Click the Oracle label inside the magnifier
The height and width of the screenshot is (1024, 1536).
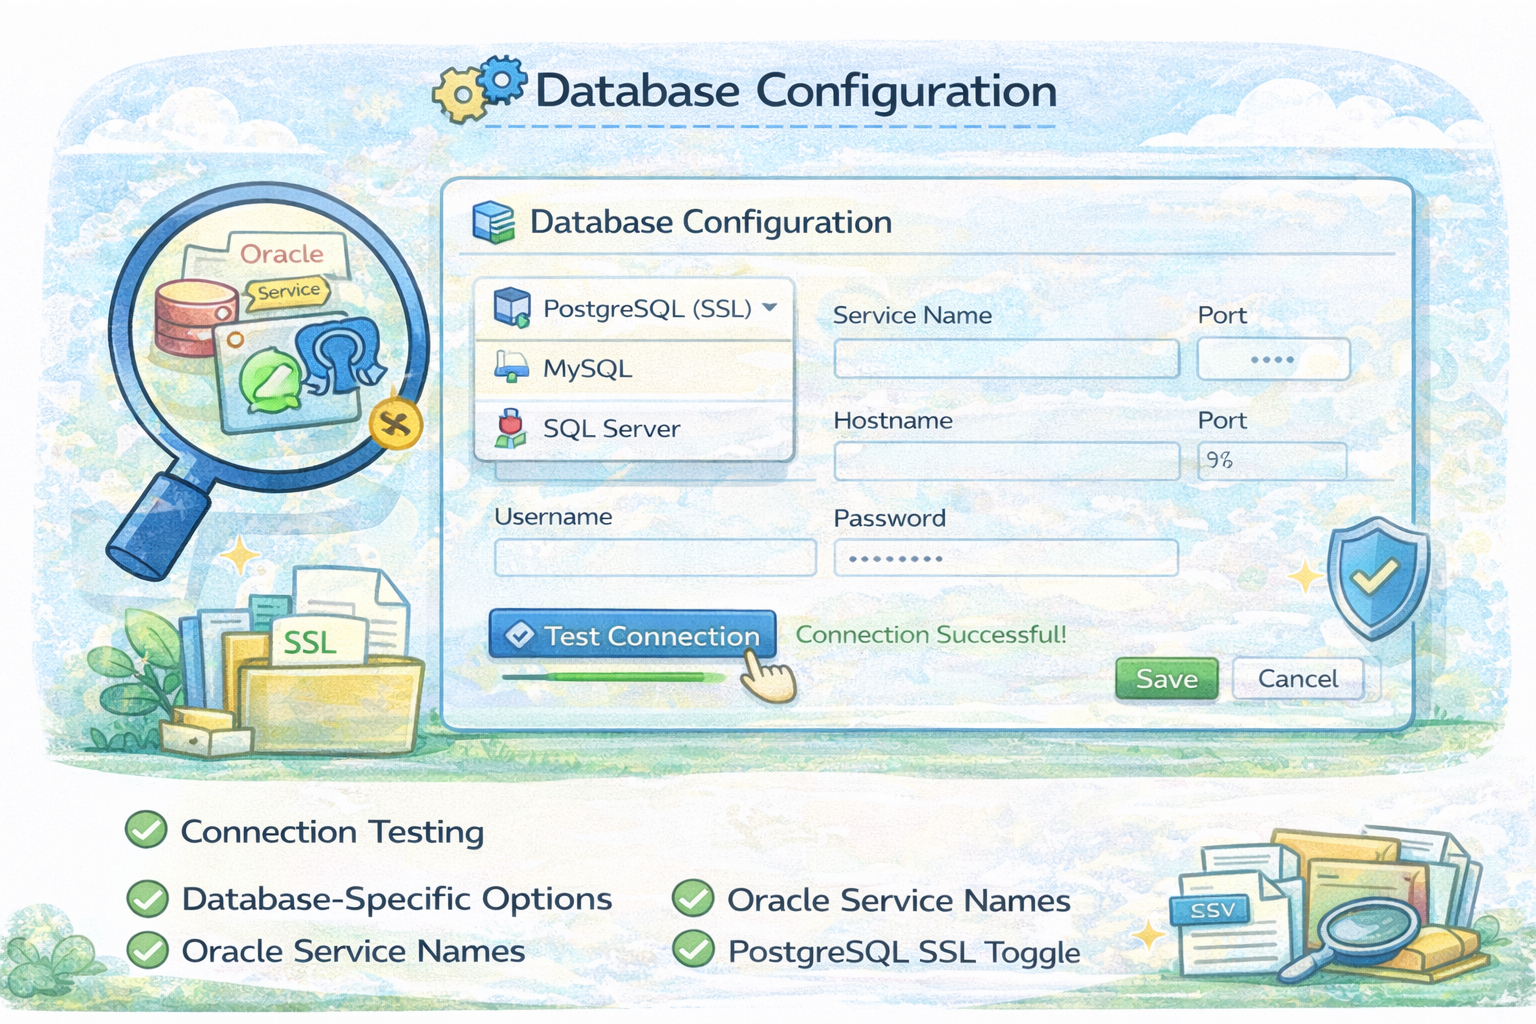[x=282, y=254]
